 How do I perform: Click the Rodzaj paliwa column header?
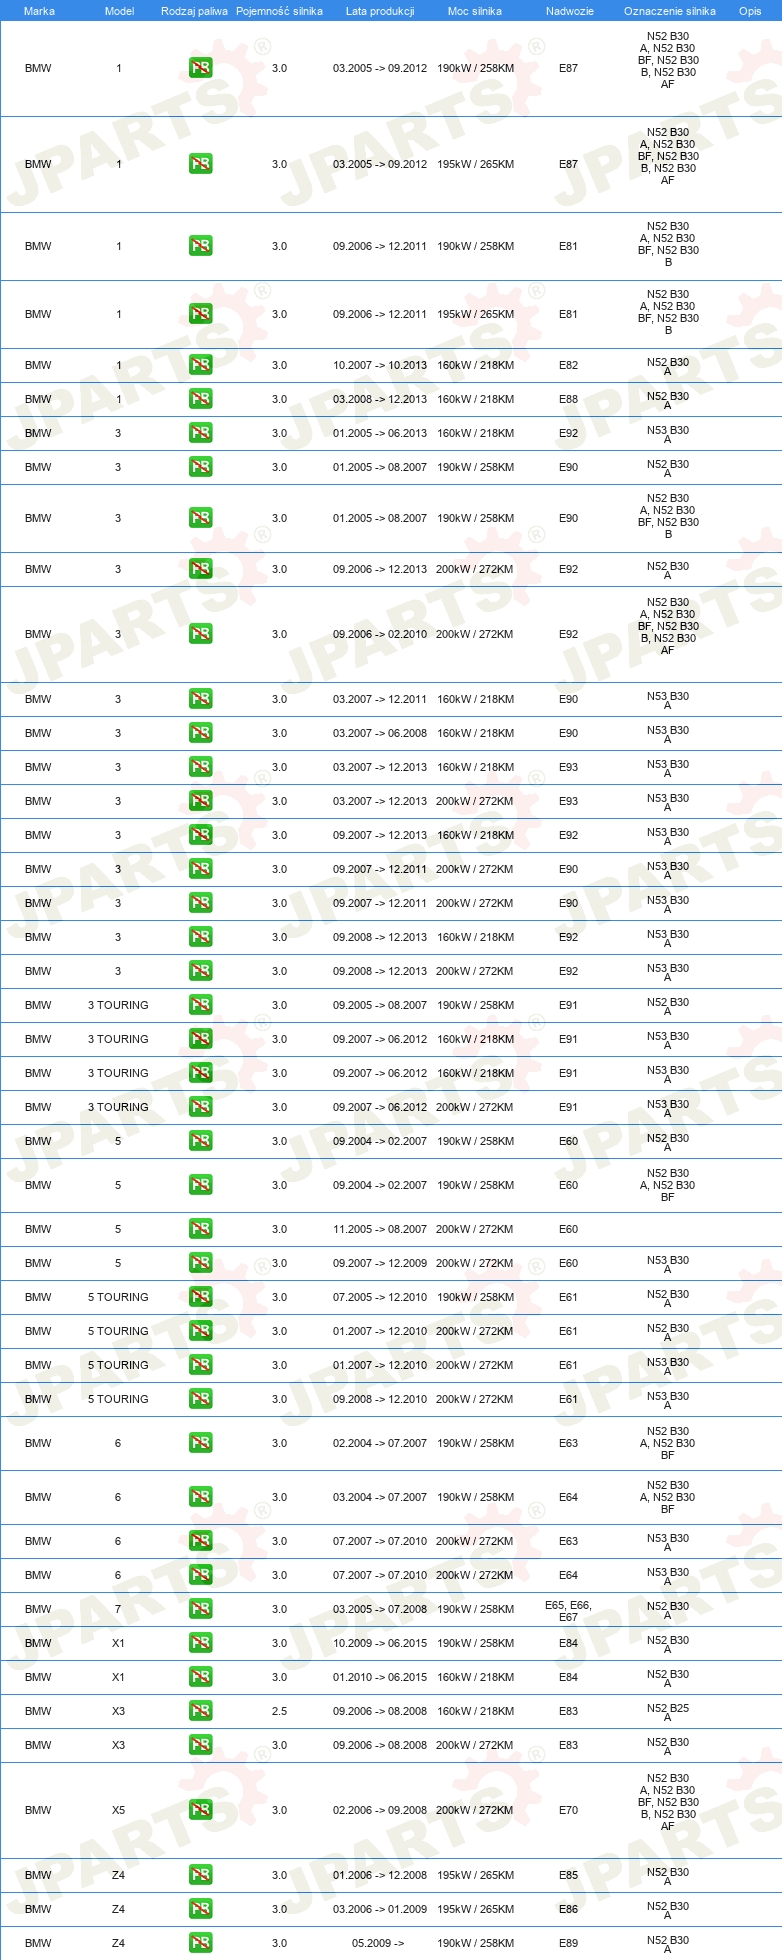[x=194, y=11]
